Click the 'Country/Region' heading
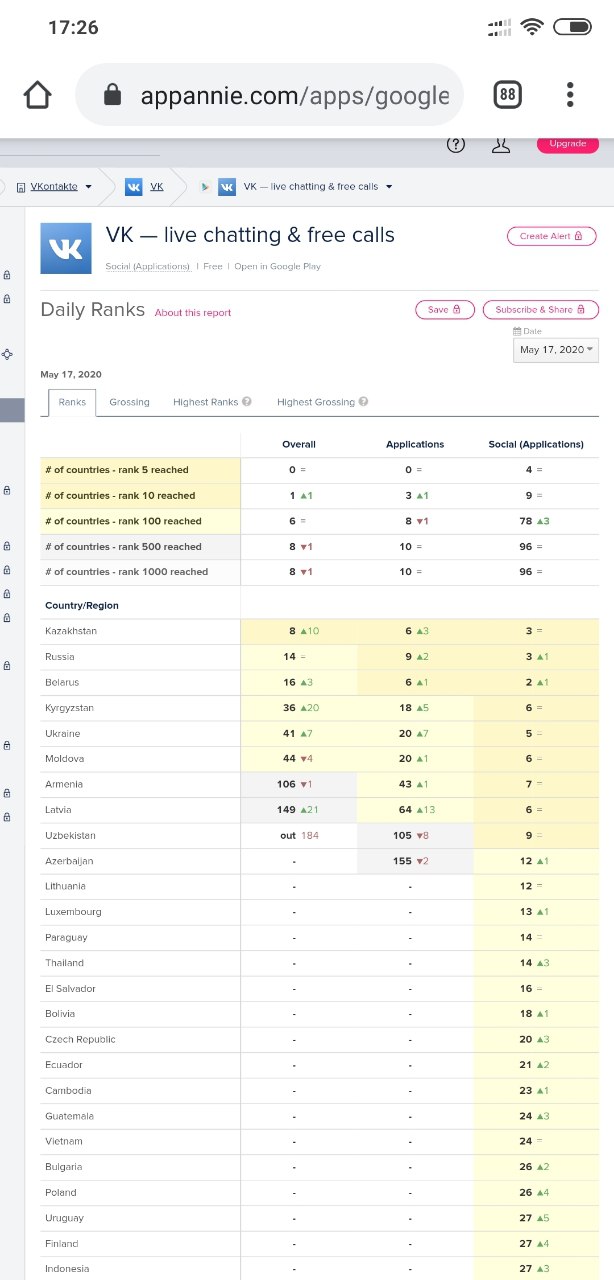Image resolution: width=614 pixels, height=1280 pixels. coord(82,606)
